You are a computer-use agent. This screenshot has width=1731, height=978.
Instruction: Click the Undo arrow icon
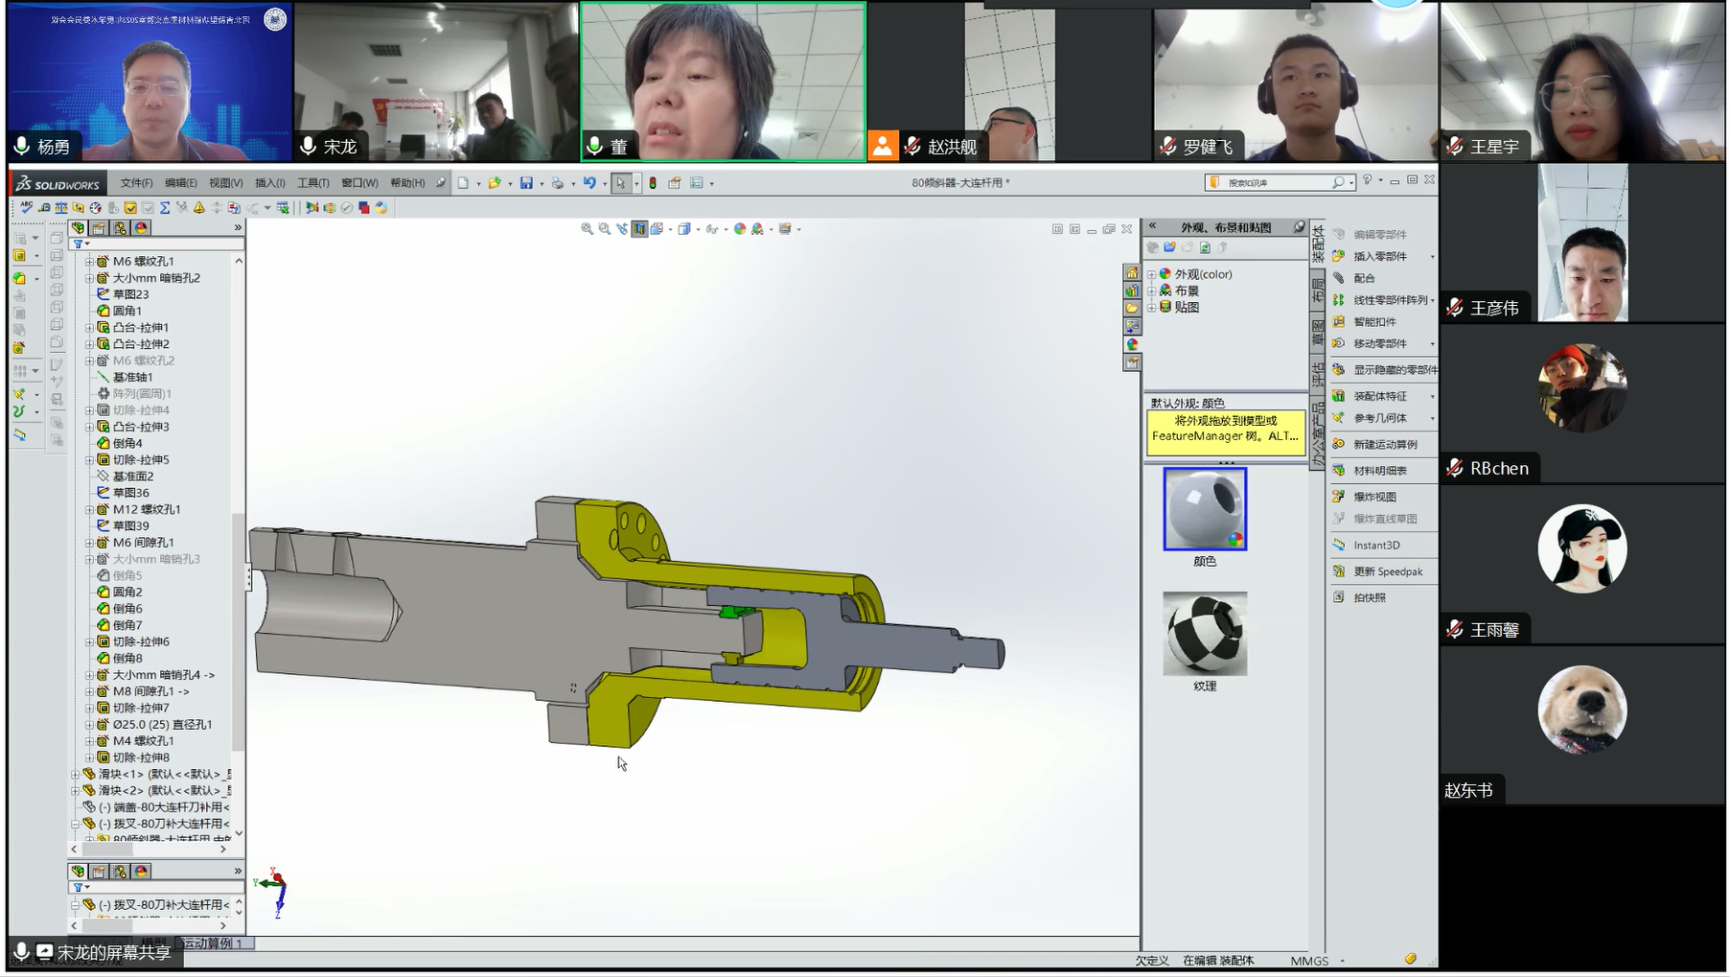tap(590, 183)
